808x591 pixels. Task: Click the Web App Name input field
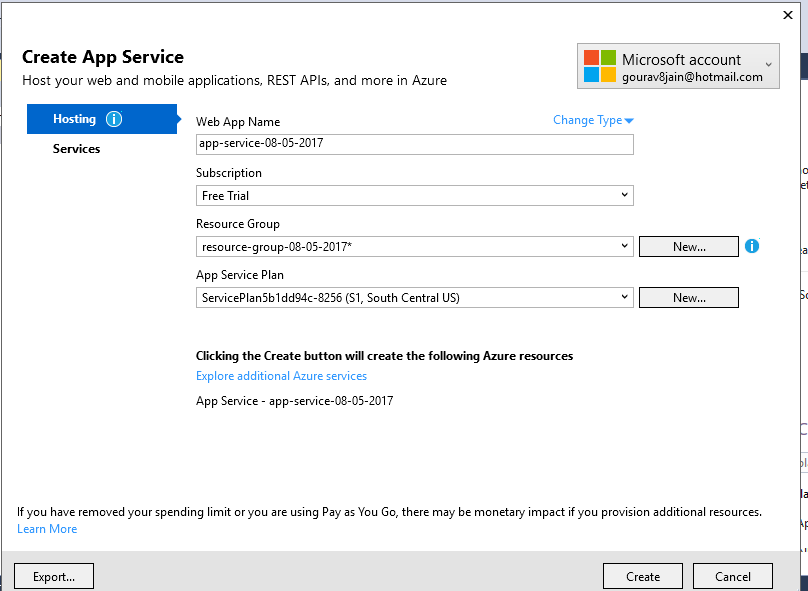point(415,144)
